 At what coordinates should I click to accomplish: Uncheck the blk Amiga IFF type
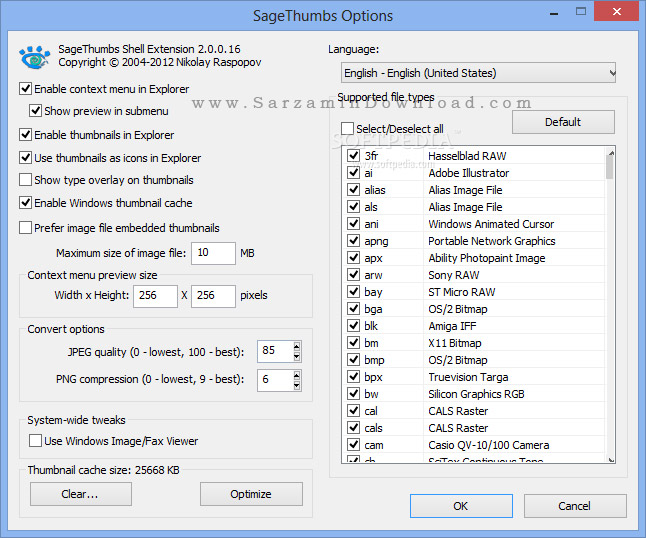(x=353, y=325)
